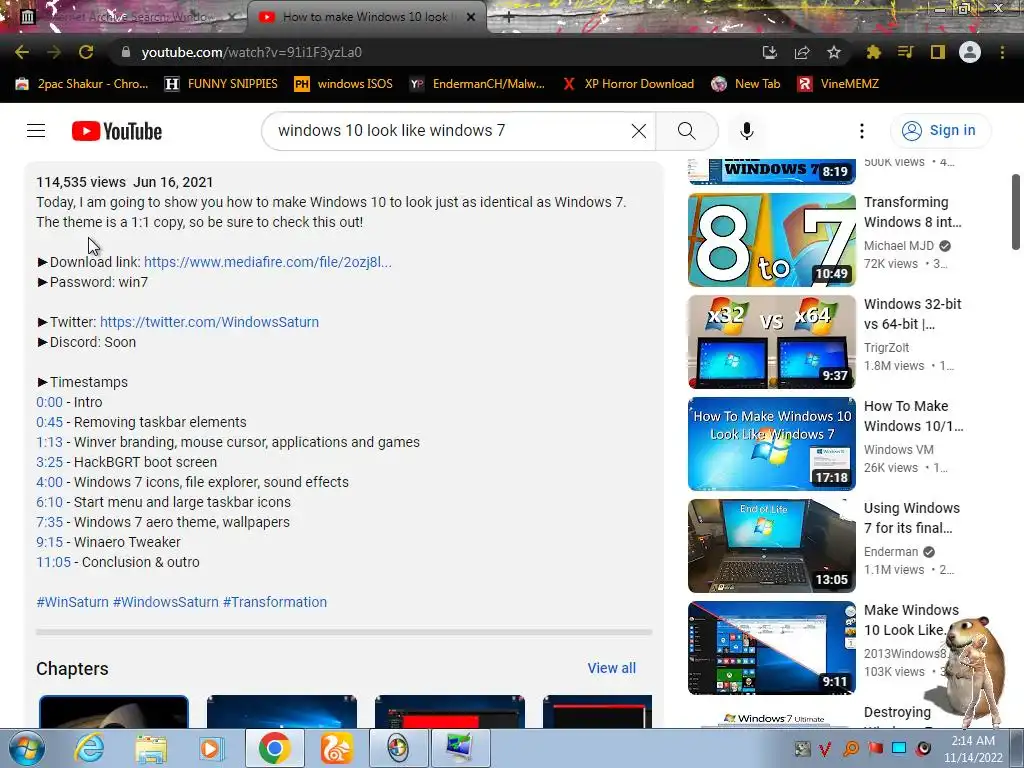
Task: Click View all chapters
Action: coord(611,668)
